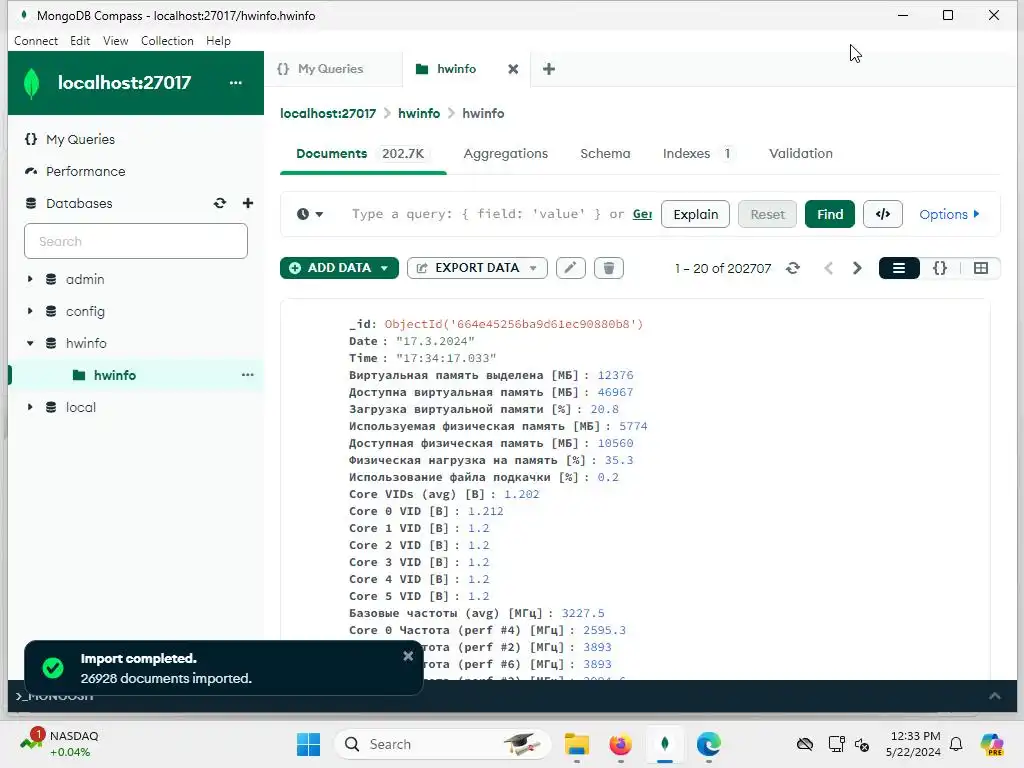
Task: Click the MongoDB leaf logo in the sidebar
Action: pyautogui.click(x=31, y=83)
